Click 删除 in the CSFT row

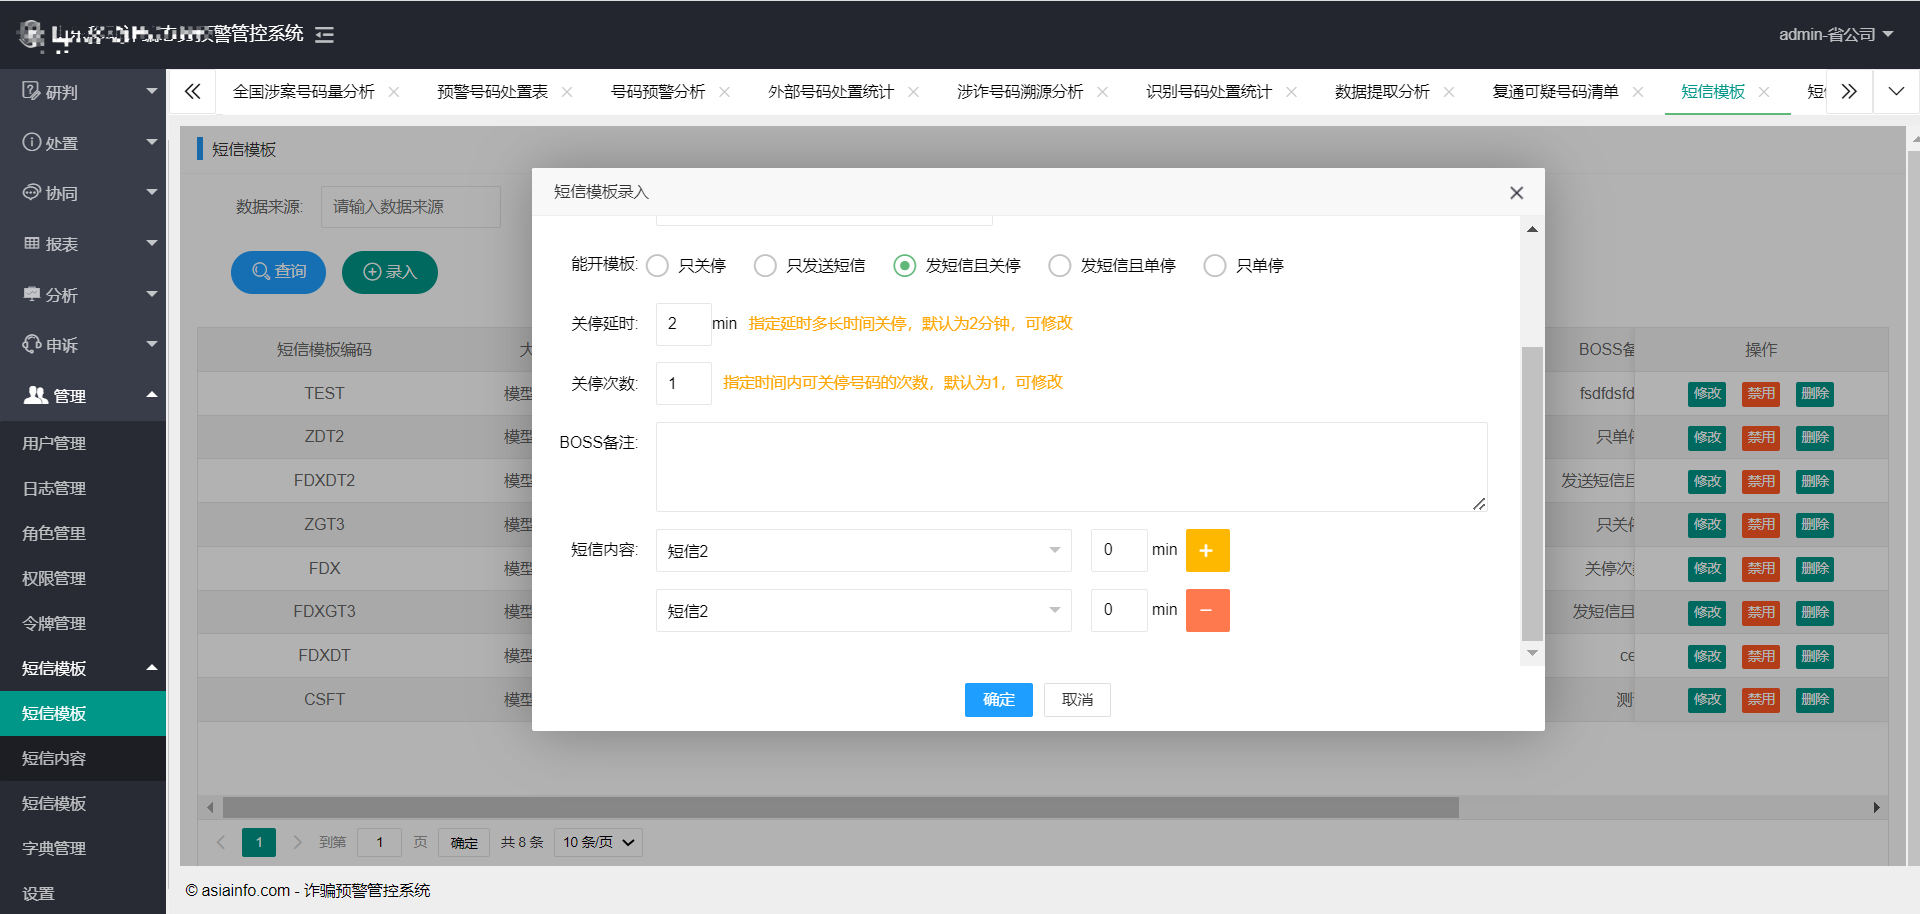pos(1815,700)
